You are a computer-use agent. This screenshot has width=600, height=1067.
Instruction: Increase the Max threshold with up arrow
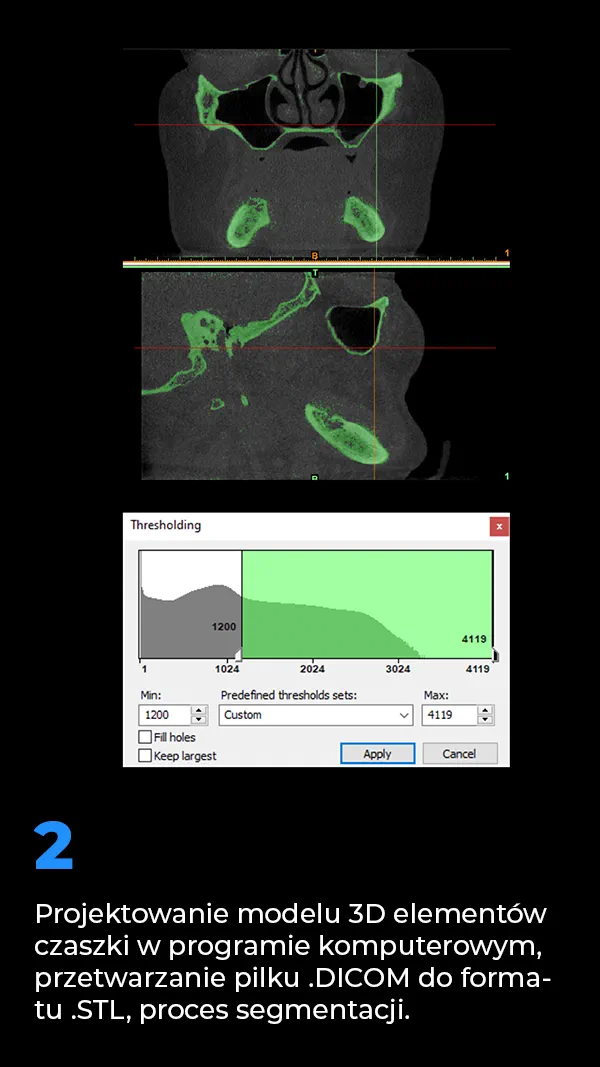(485, 711)
